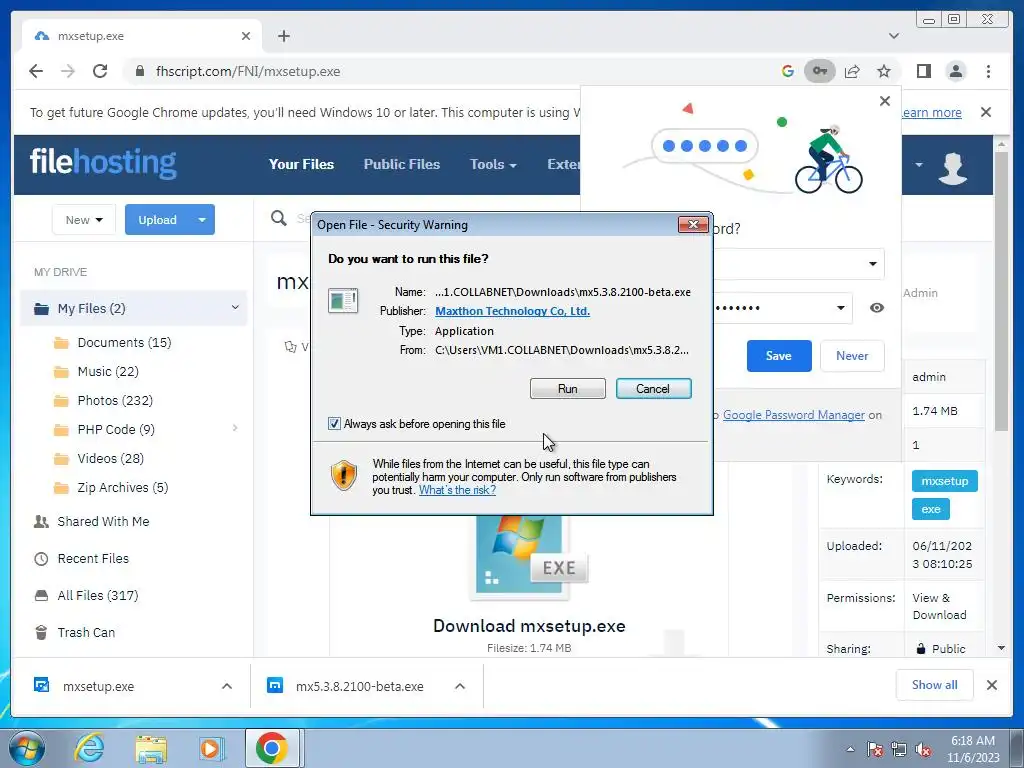Click the Recent Files clock icon
This screenshot has height=768, width=1024.
[x=41, y=558]
